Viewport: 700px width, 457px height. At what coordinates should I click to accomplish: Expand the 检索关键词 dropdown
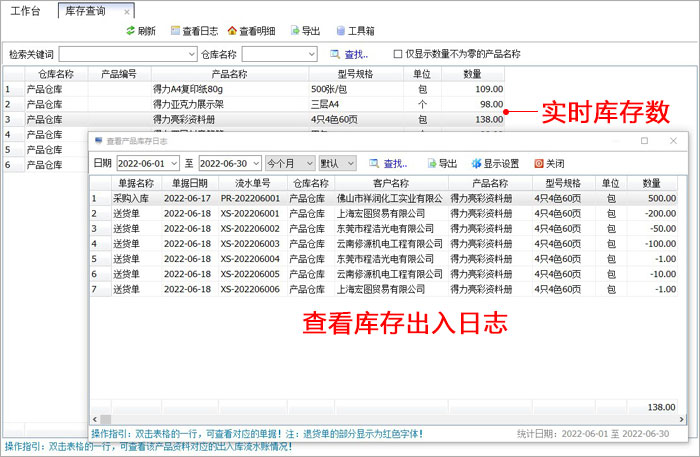tap(192, 54)
